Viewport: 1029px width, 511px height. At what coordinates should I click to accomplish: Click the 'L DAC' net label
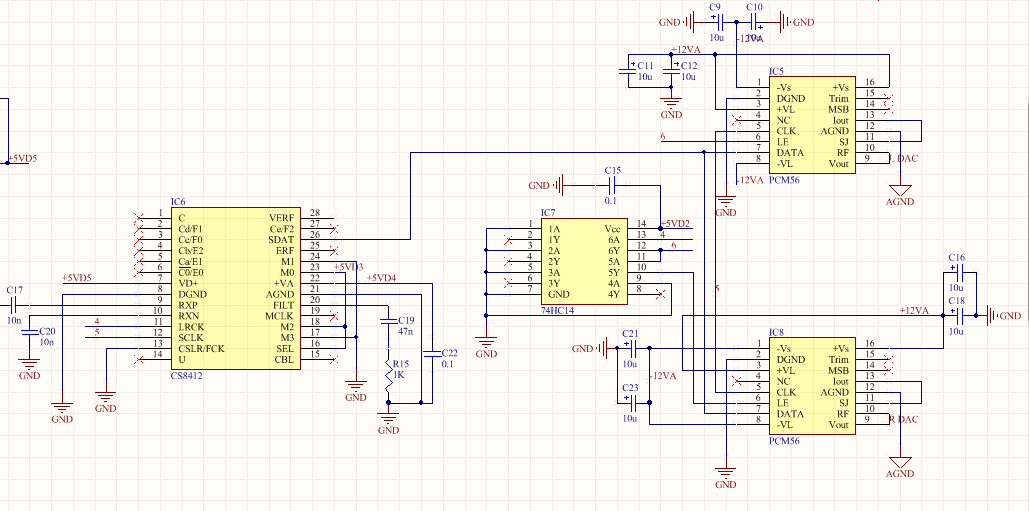[x=904, y=158]
